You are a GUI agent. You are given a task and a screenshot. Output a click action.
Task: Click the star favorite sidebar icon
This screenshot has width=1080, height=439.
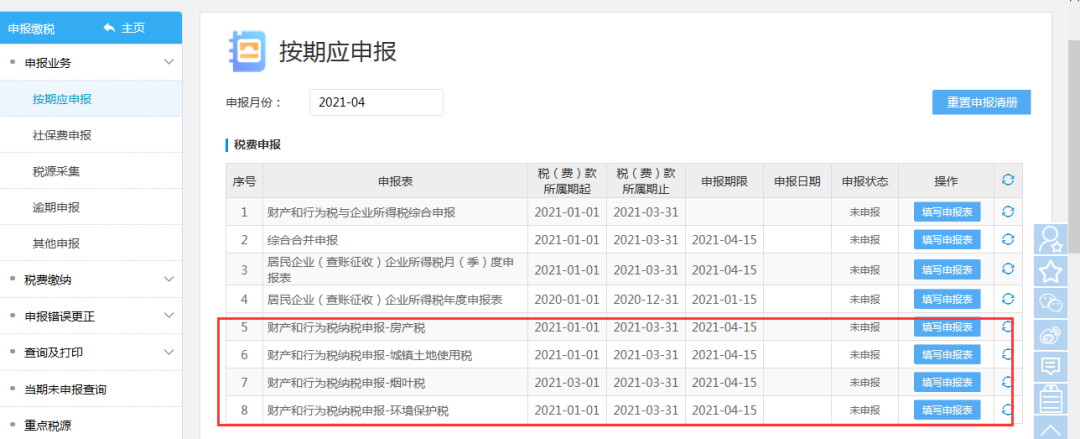1050,272
